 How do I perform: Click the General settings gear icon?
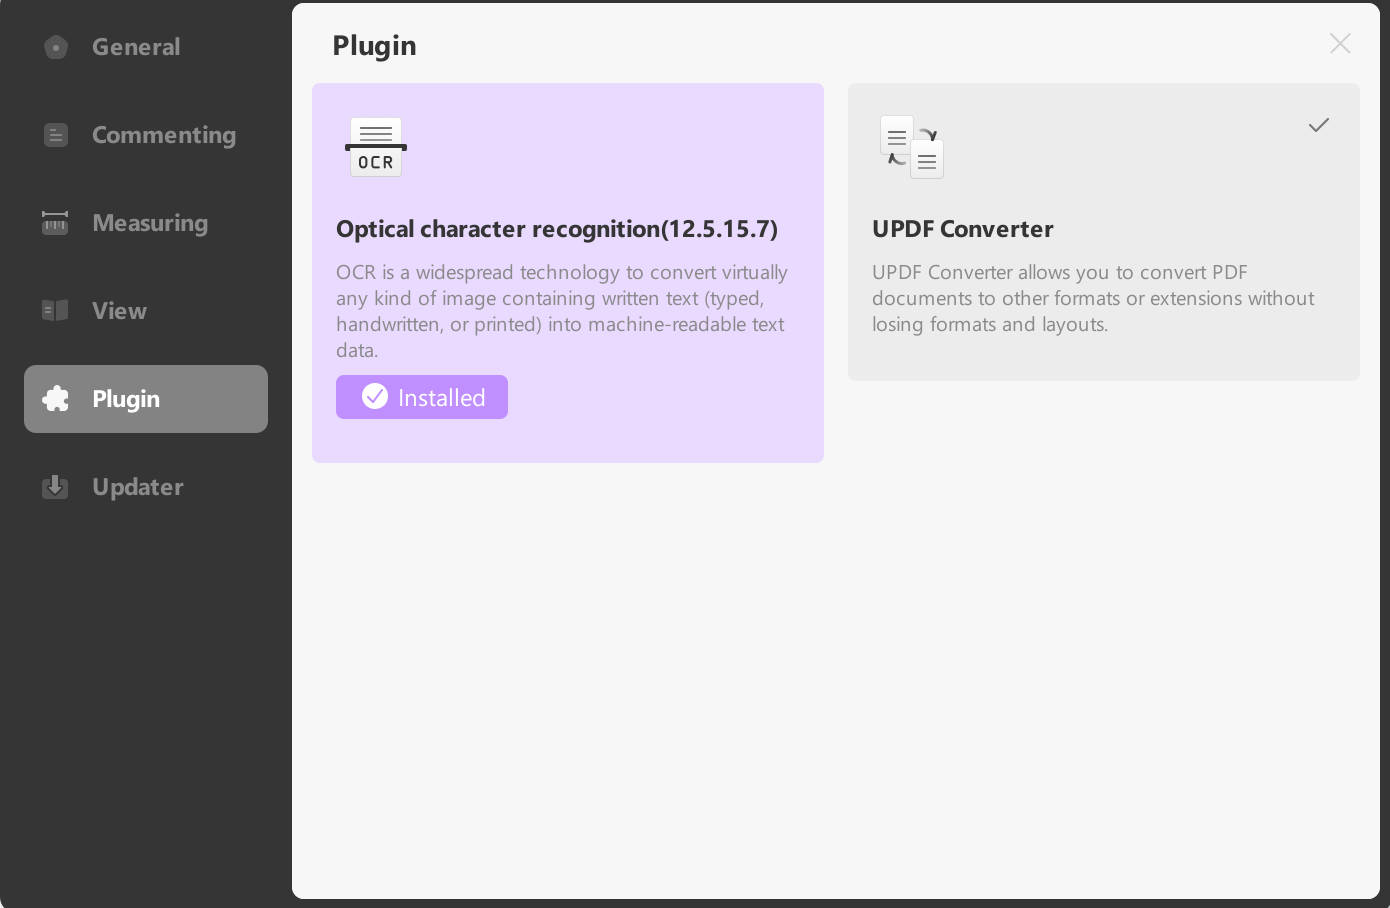coord(56,47)
